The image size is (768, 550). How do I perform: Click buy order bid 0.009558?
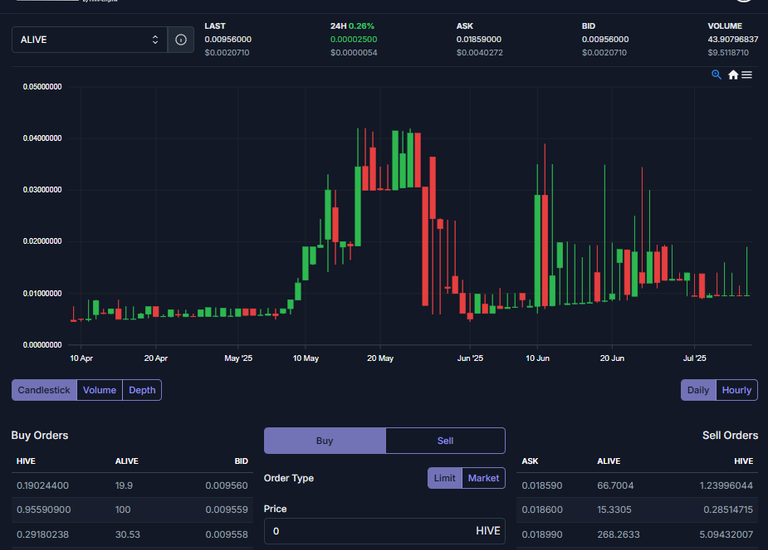[226, 534]
